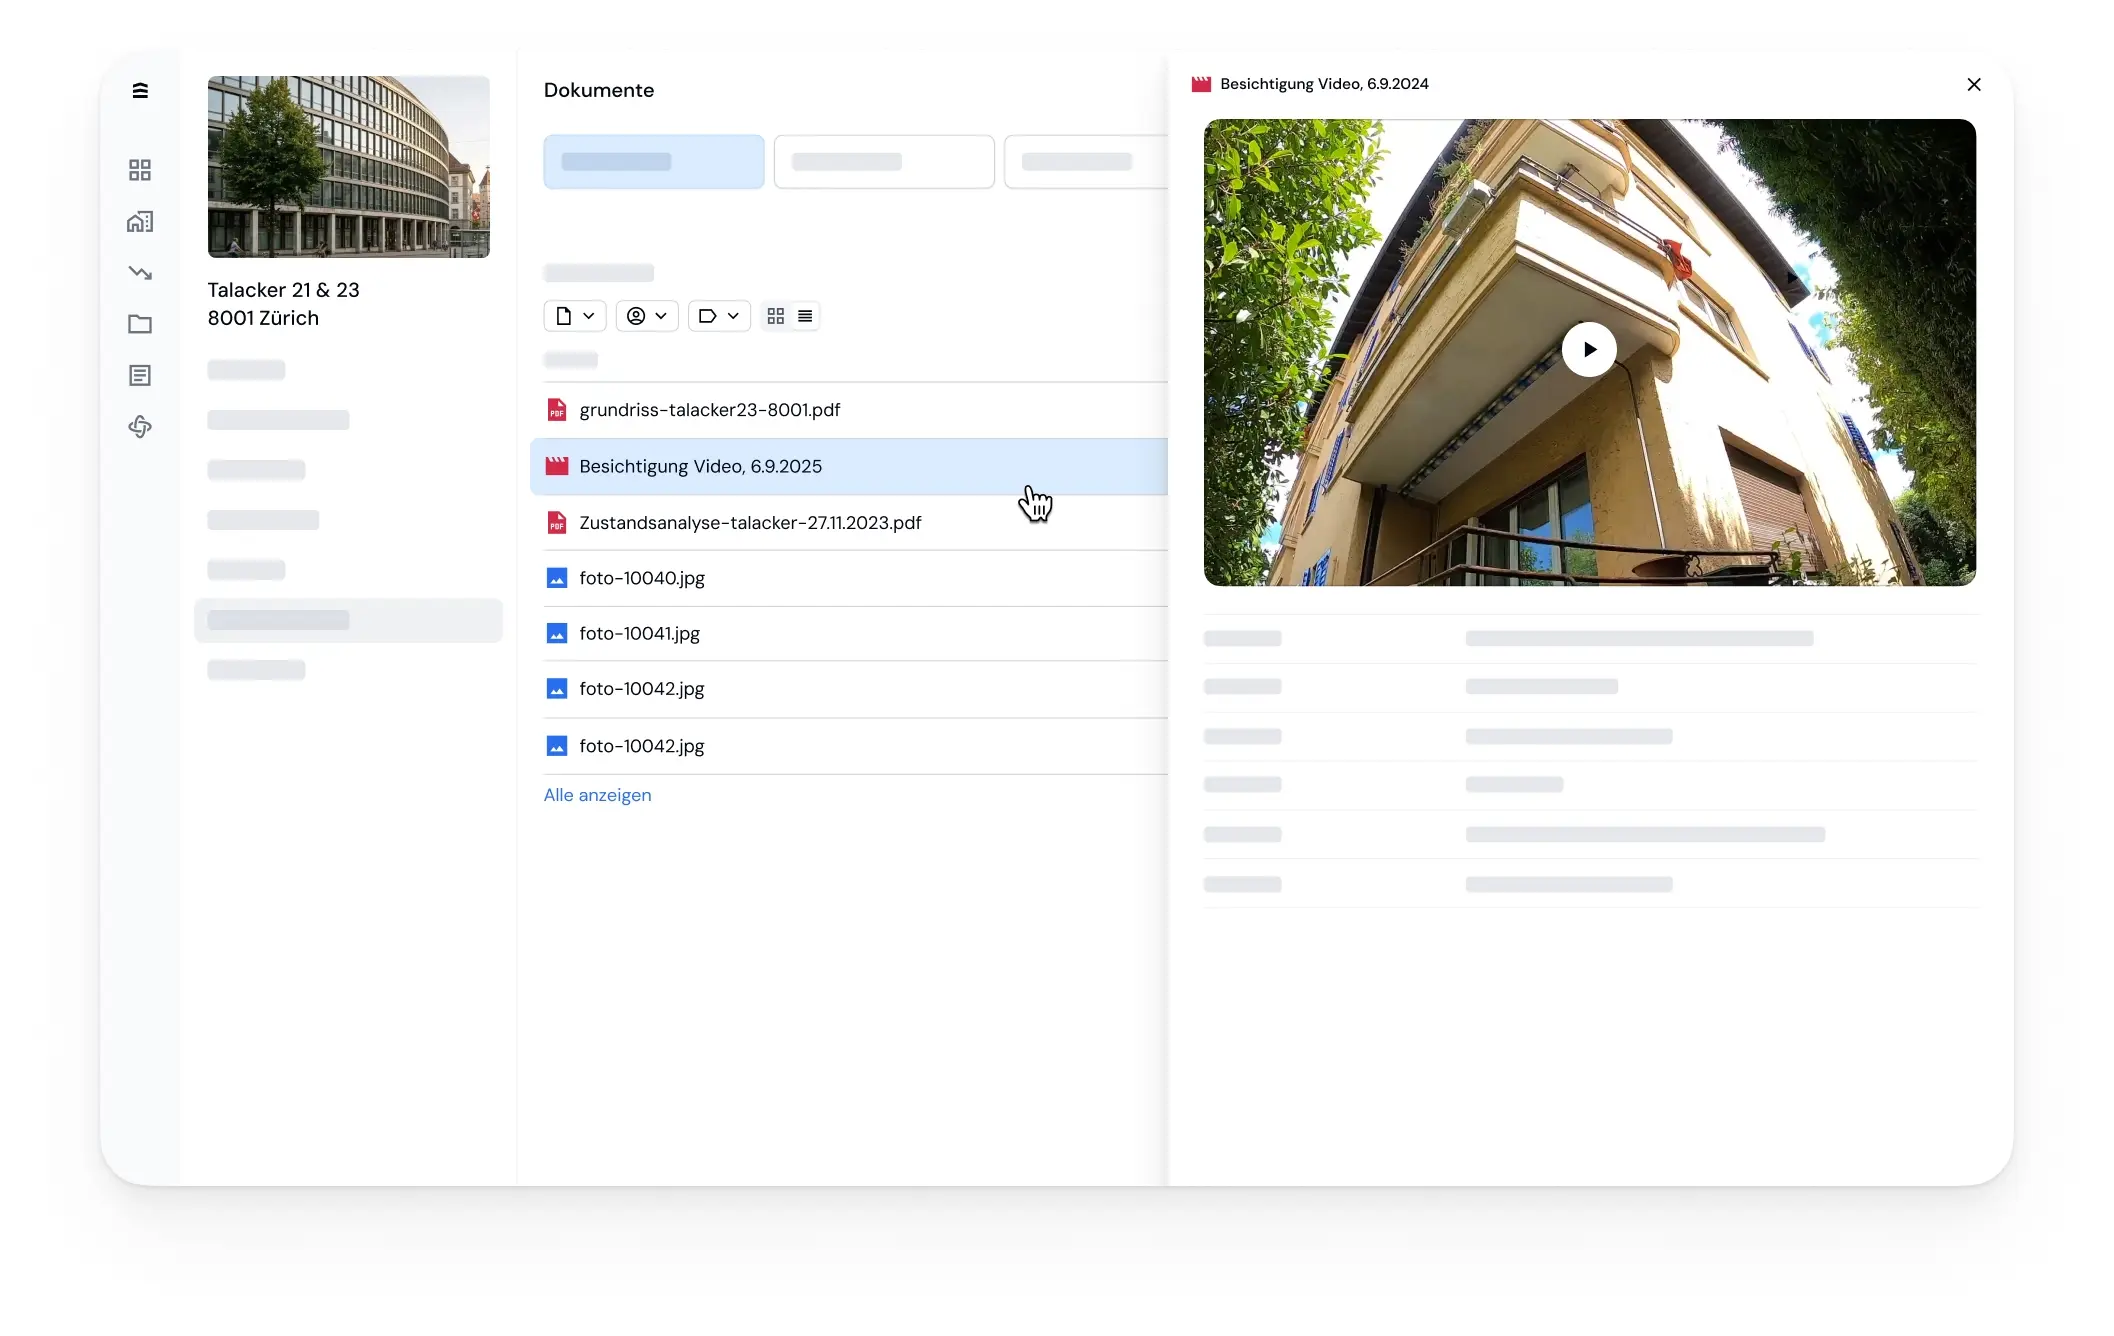This screenshot has height=1336, width=2114.
Task: Open the Talacker building photo thumbnail
Action: point(349,167)
